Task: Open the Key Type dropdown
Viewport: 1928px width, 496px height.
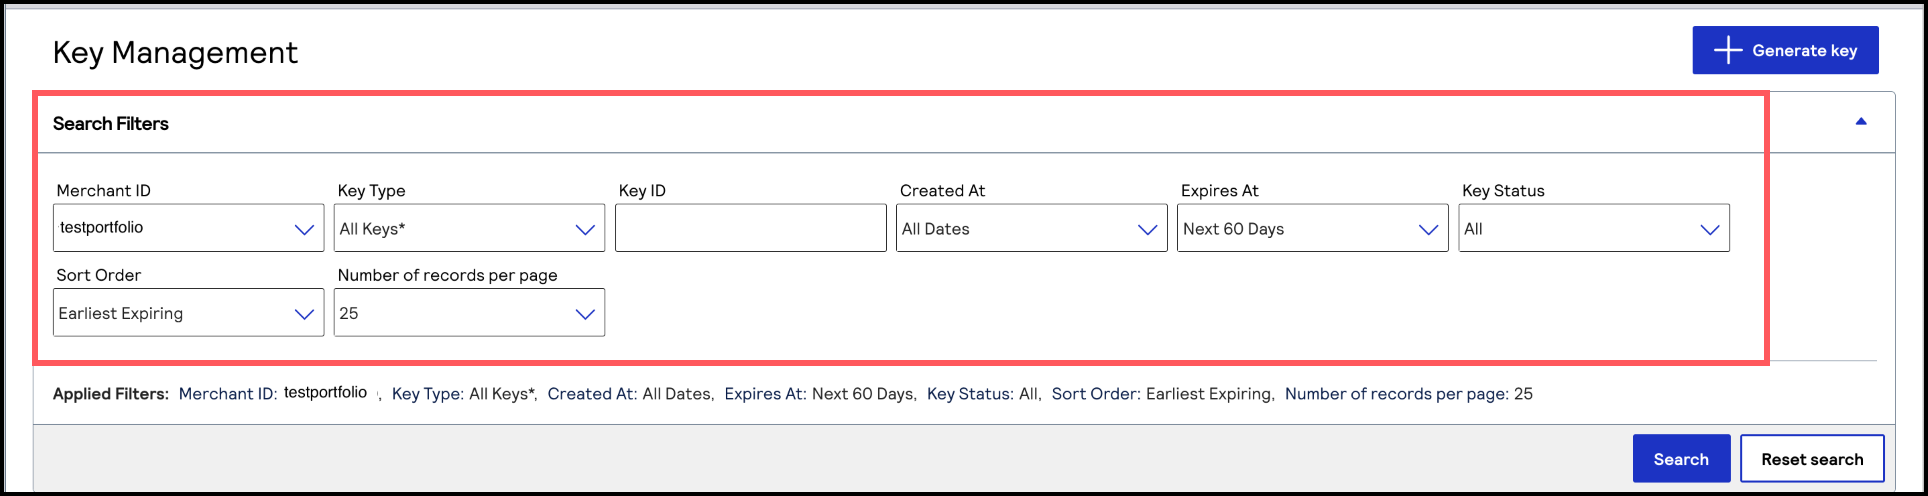Action: pyautogui.click(x=469, y=228)
